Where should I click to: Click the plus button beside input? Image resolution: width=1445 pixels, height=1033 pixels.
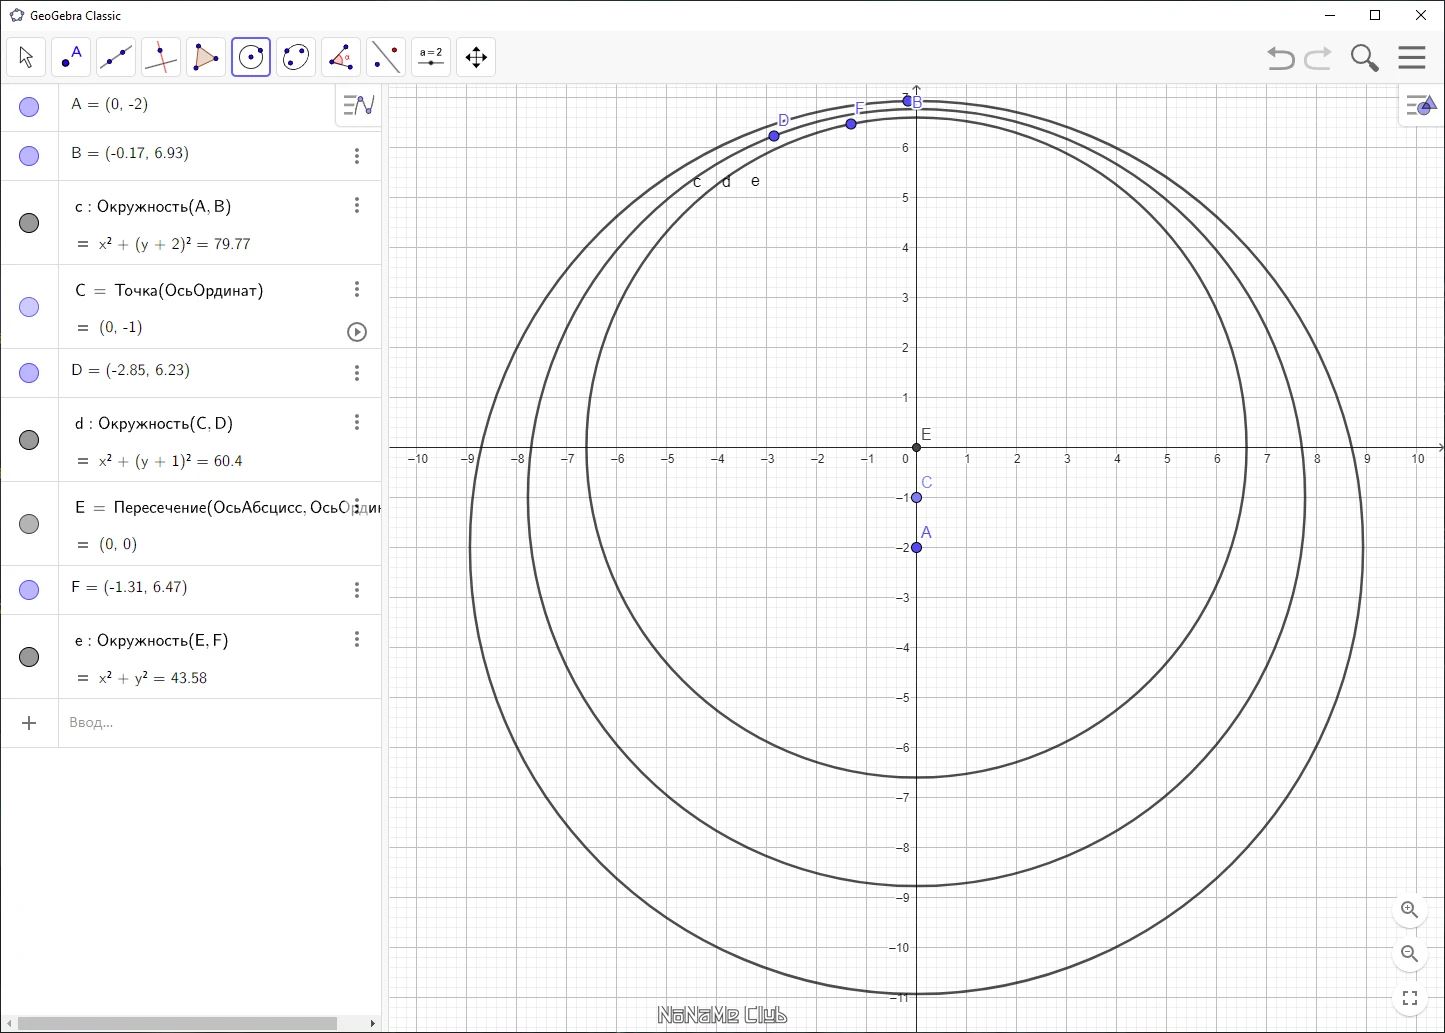29,723
